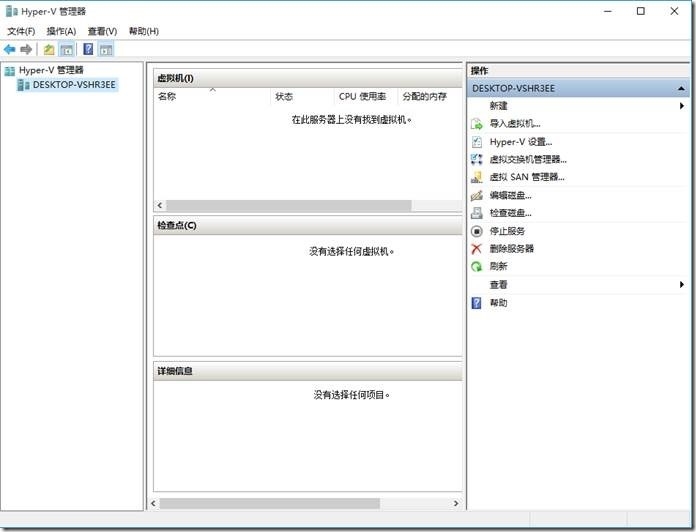The image size is (696, 532).
Task: Click the Forward arrow toolbar icon
Action: (26, 49)
